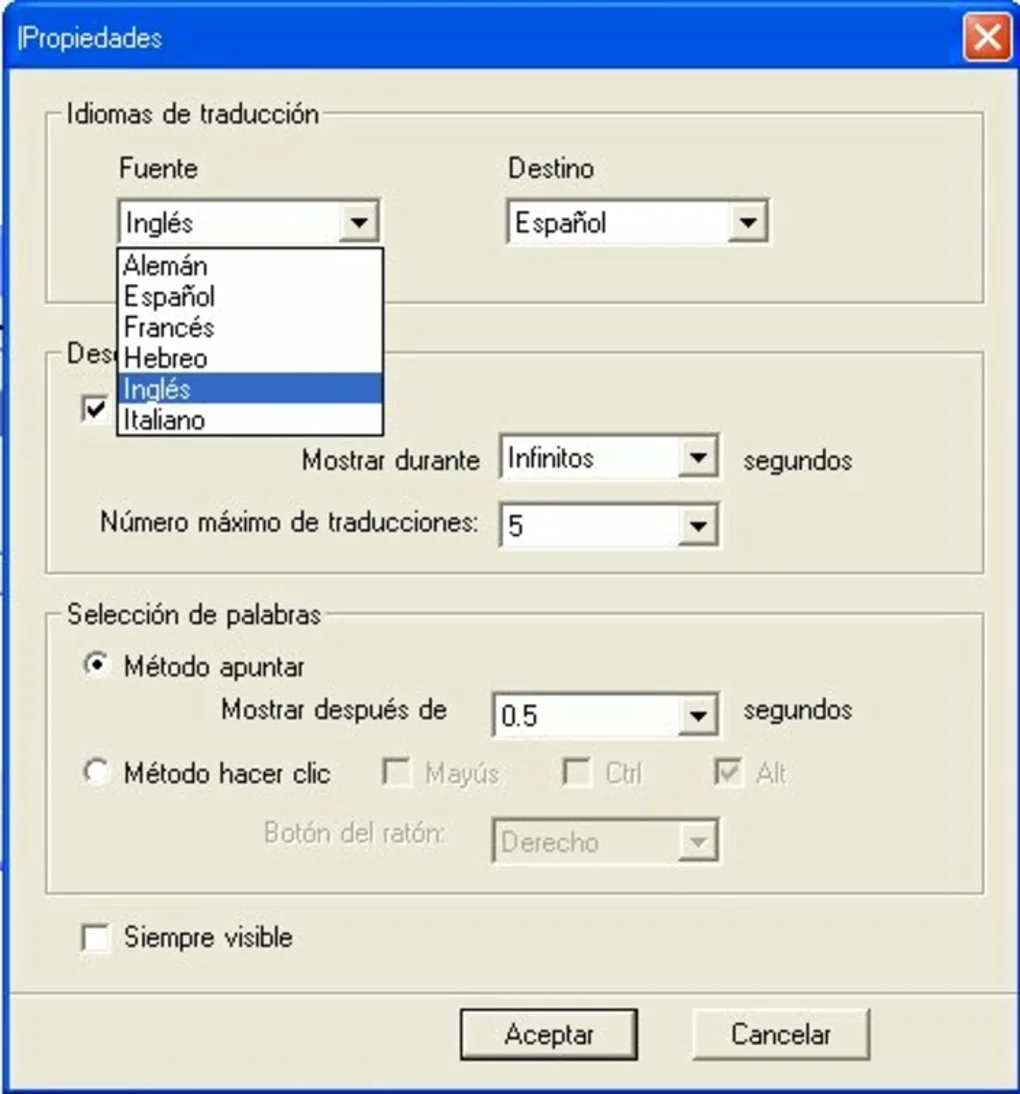Click the Fuente combo box showing Inglés
This screenshot has height=1094, width=1020.
click(x=249, y=223)
